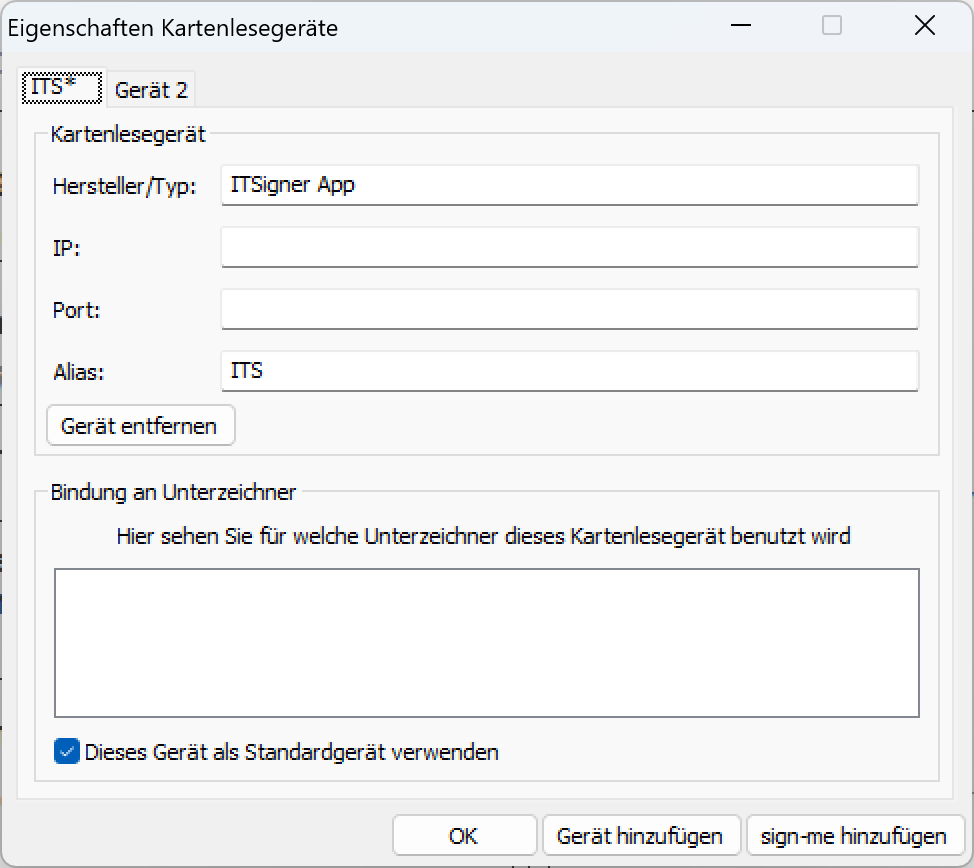
Task: Click the sign-me hinzufügen button
Action: [854, 836]
